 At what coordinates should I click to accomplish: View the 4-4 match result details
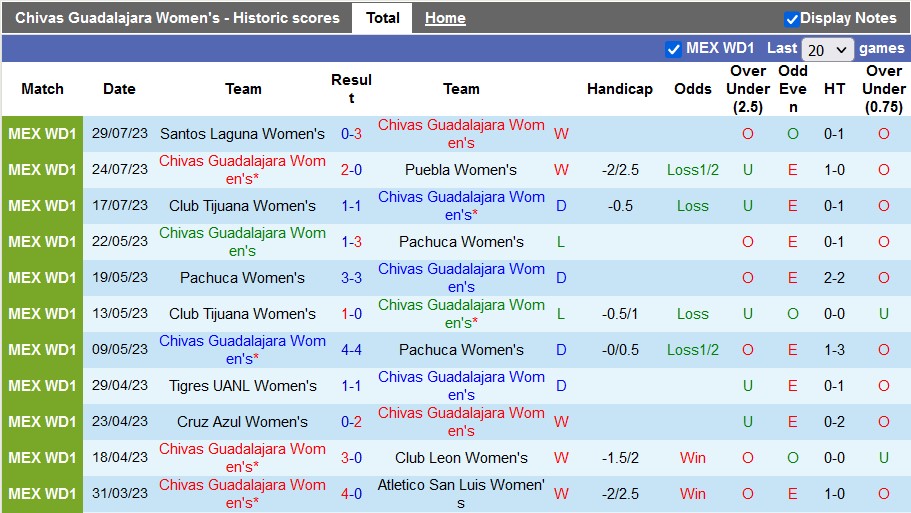tap(351, 350)
